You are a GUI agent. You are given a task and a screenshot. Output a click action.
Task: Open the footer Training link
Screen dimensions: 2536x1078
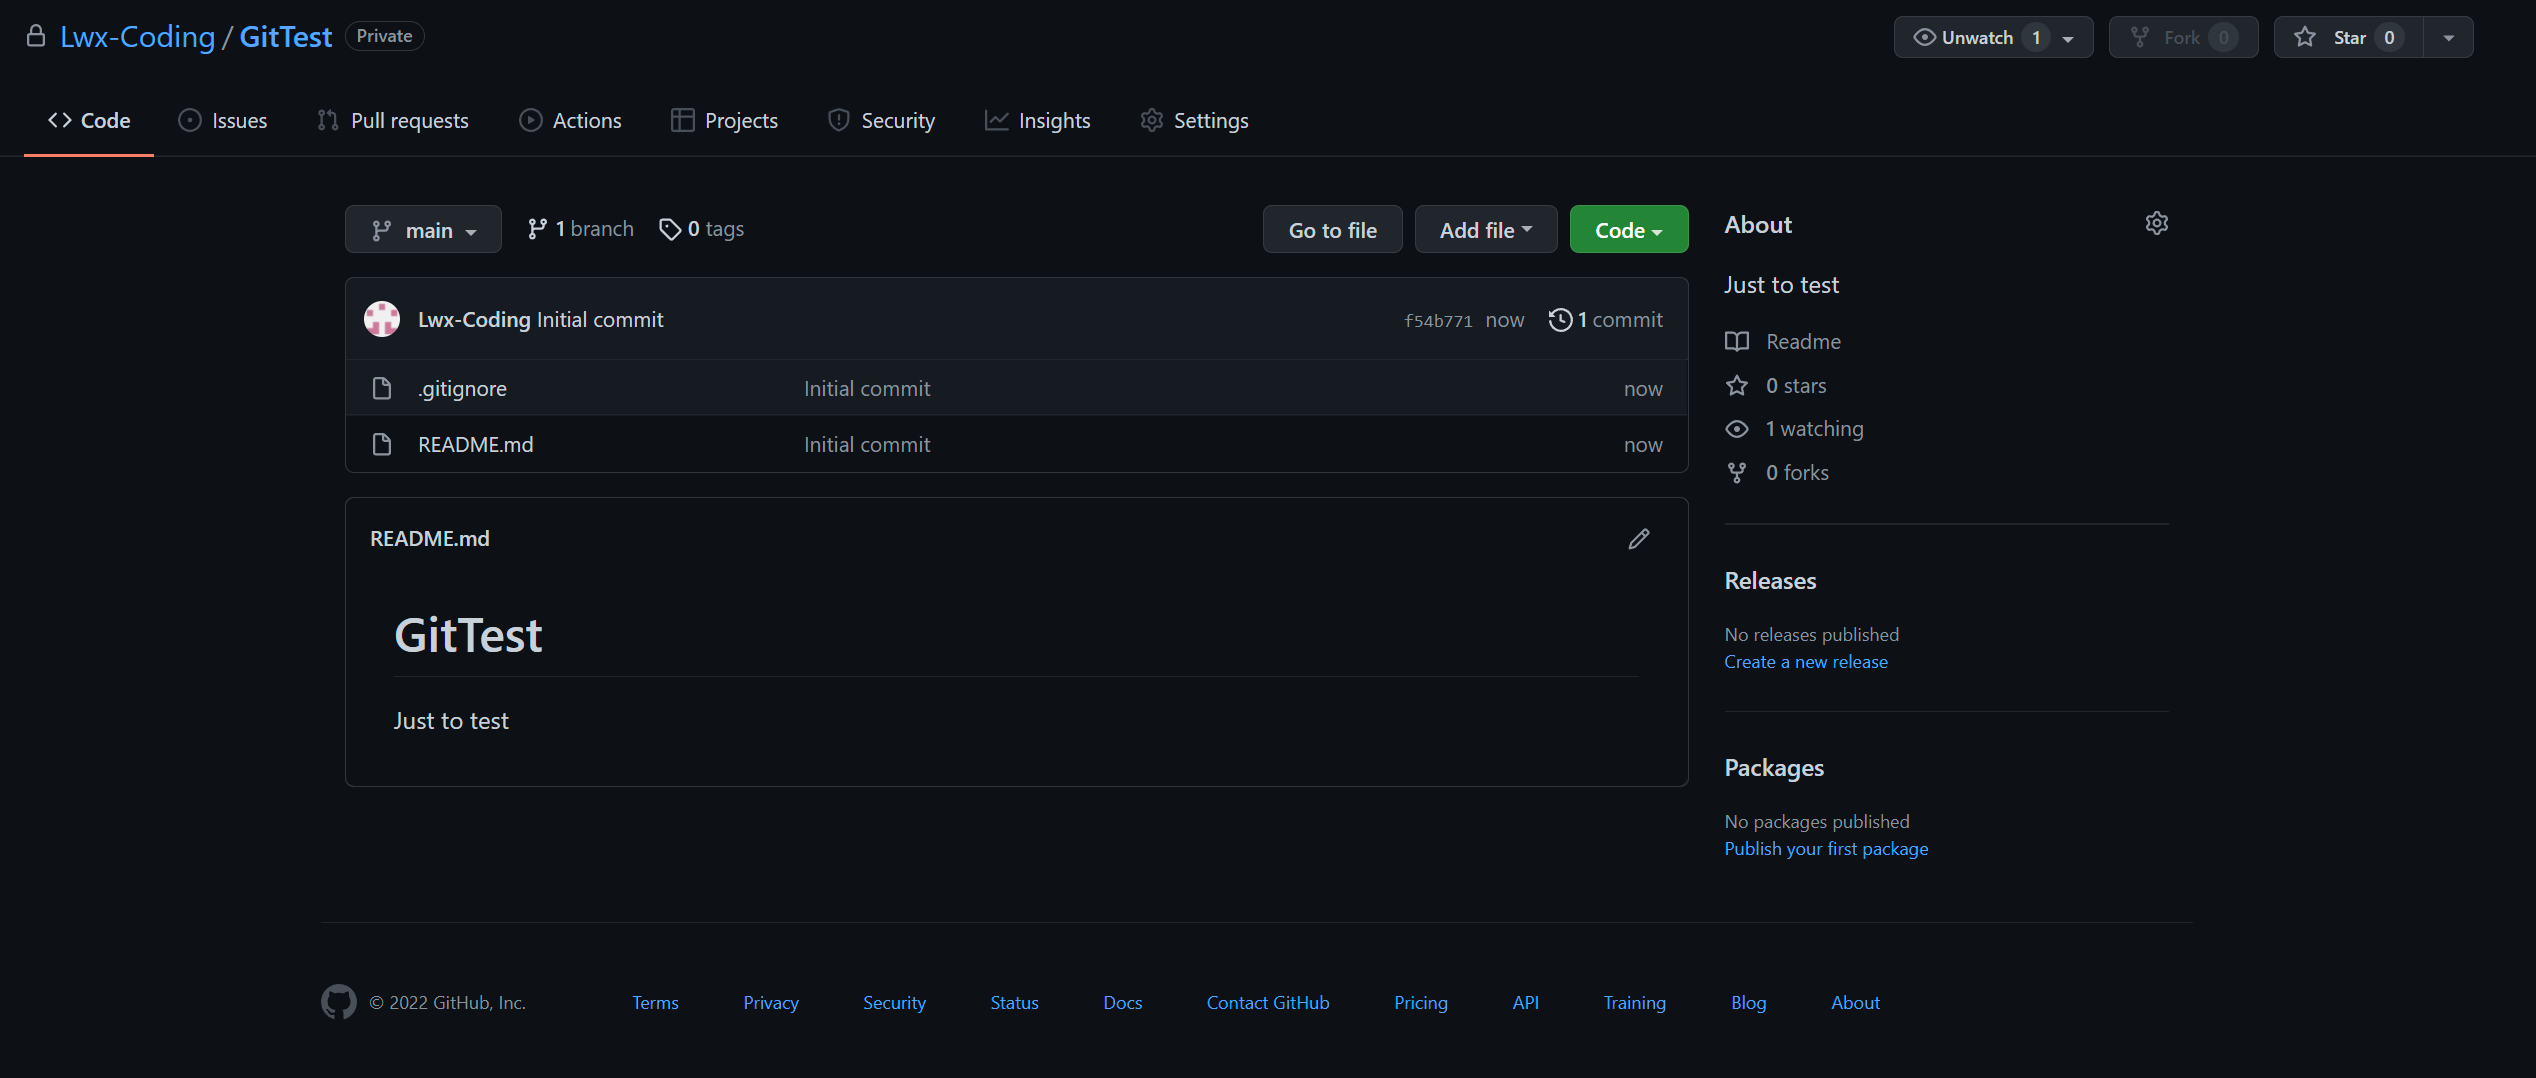pyautogui.click(x=1635, y=1002)
